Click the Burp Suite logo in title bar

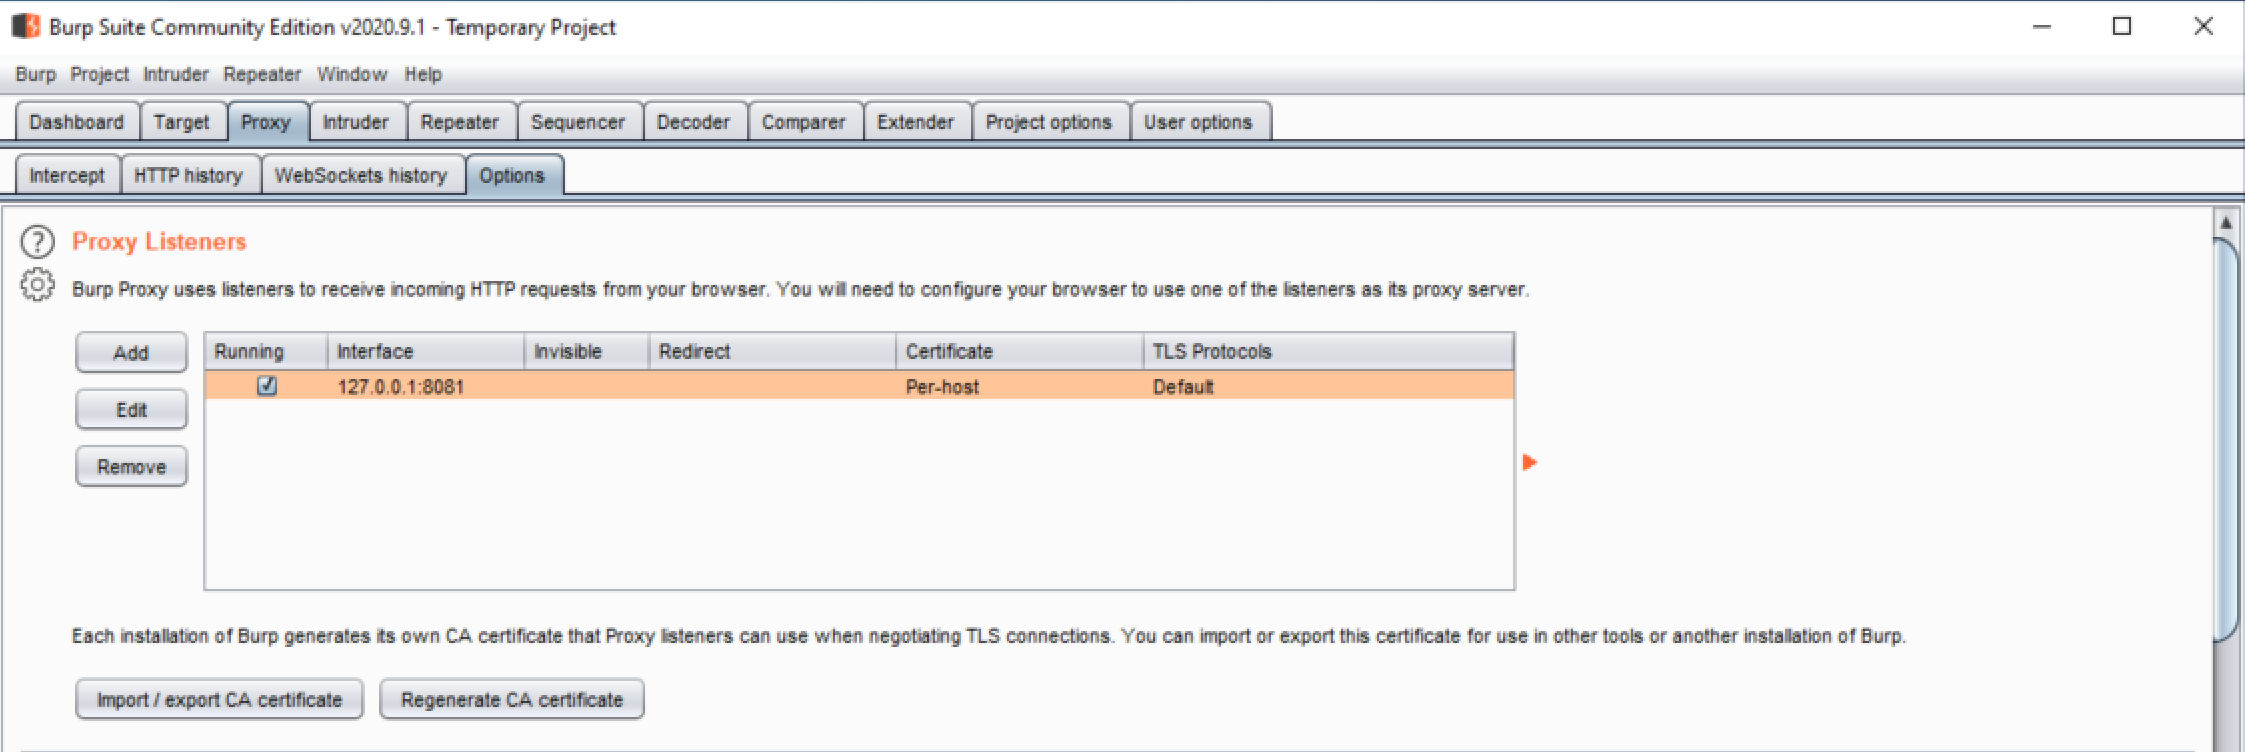(26, 27)
